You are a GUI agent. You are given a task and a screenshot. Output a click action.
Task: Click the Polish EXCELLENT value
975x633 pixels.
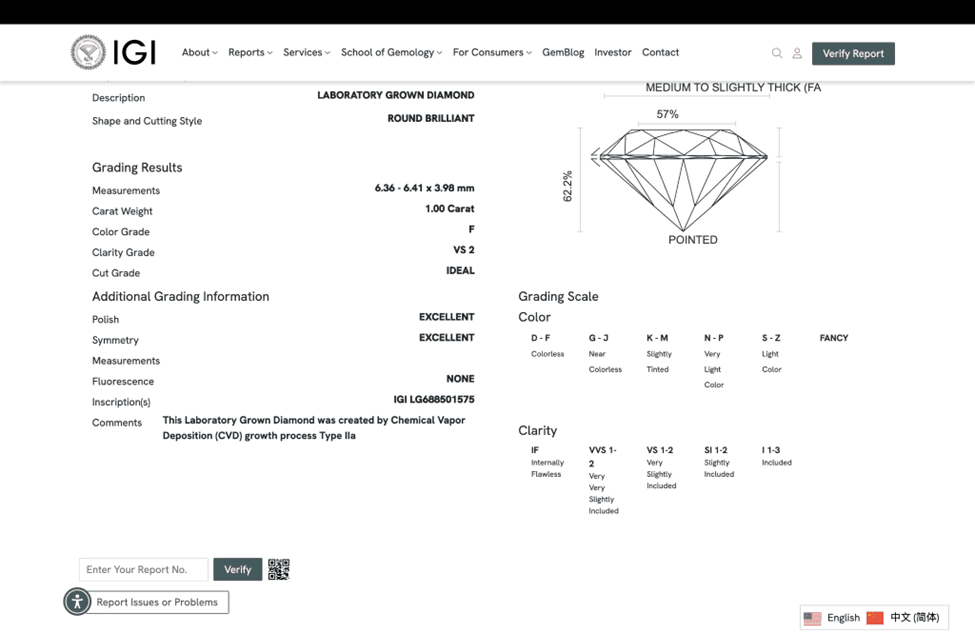[446, 317]
